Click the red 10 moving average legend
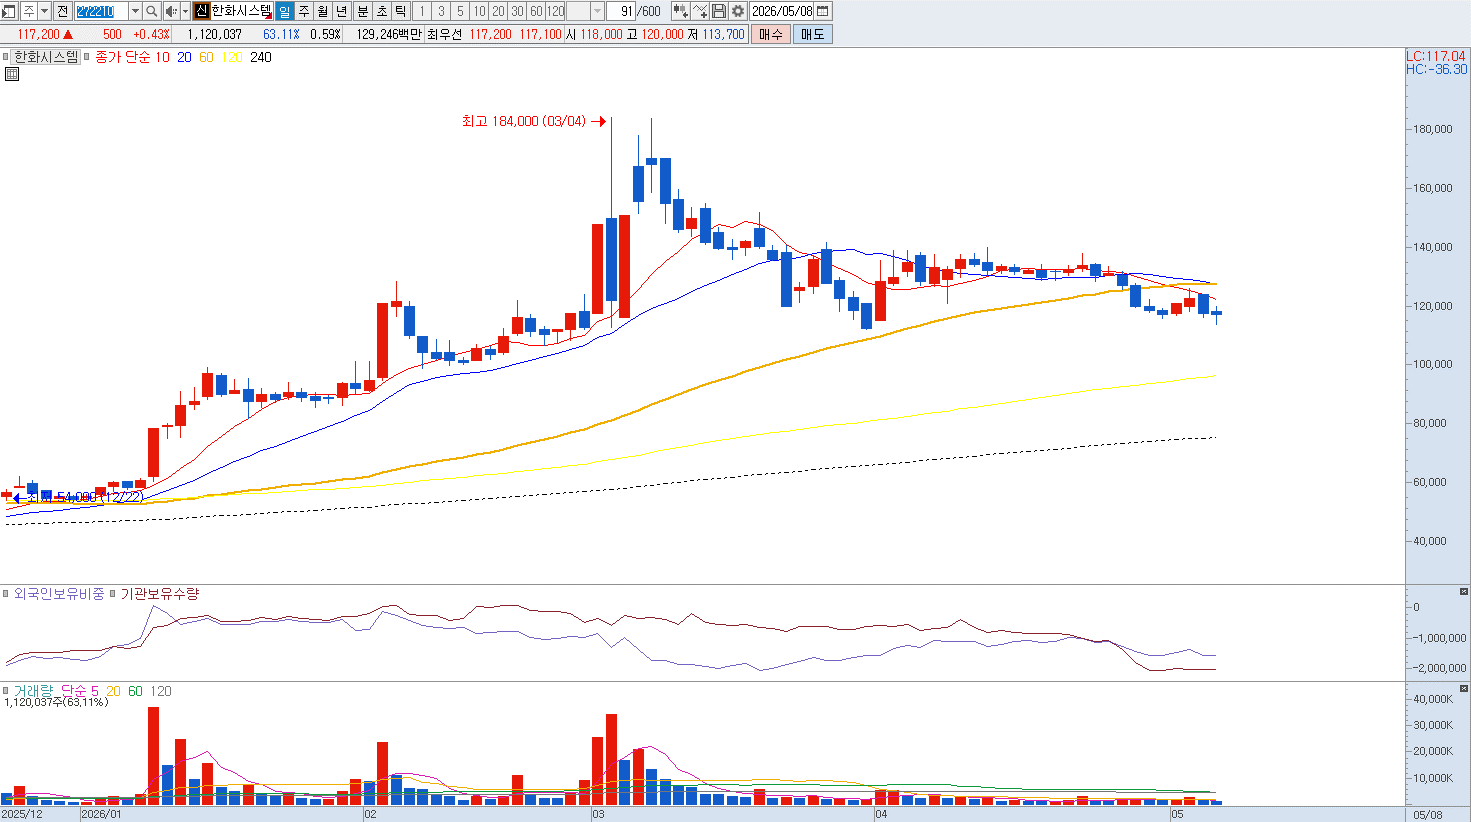Image resolution: width=1471 pixels, height=822 pixels. (x=162, y=57)
